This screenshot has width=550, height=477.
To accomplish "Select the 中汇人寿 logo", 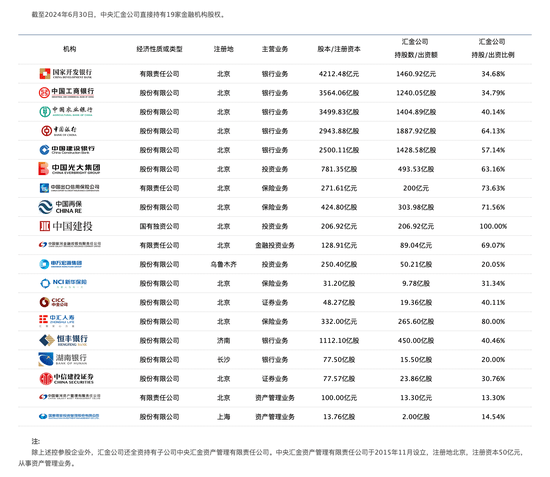I will pos(56,321).
